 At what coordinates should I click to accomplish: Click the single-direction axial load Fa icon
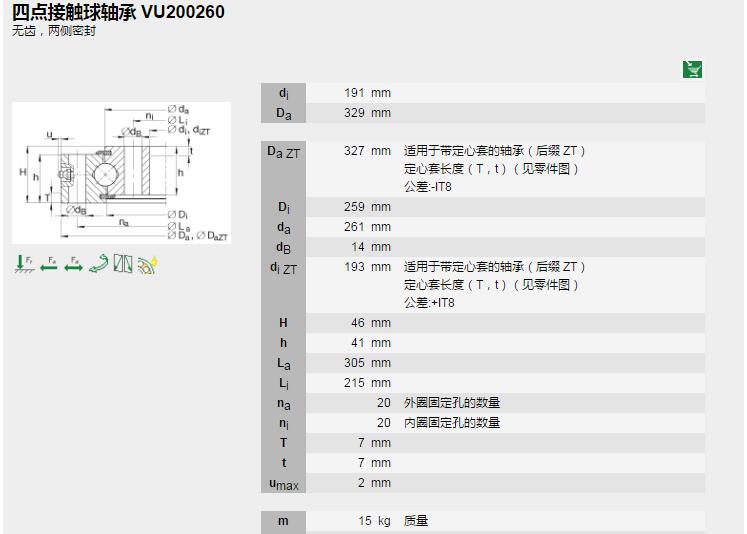click(x=49, y=264)
